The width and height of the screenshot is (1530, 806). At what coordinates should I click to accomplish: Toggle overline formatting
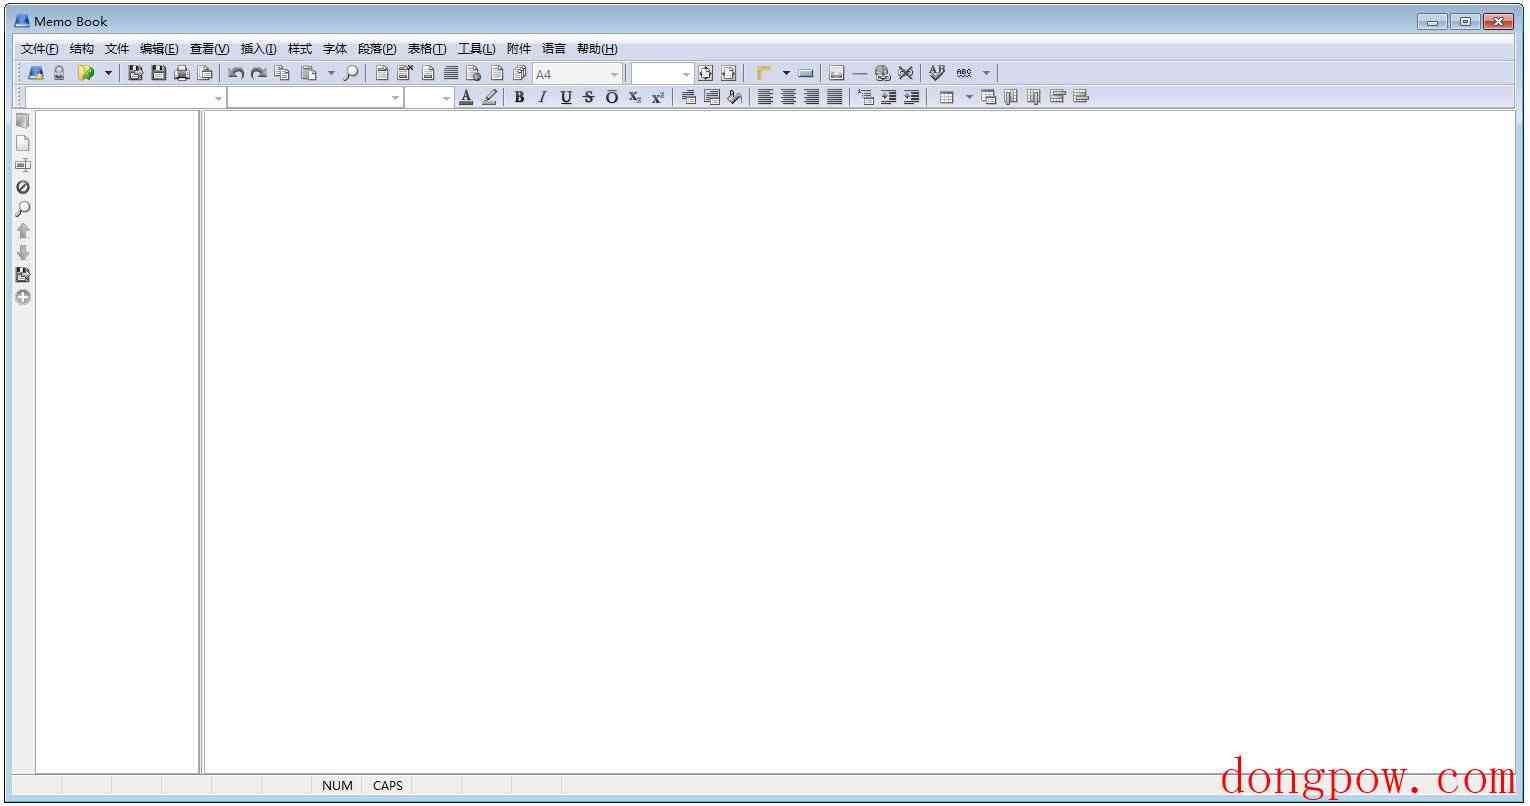pyautogui.click(x=612, y=97)
